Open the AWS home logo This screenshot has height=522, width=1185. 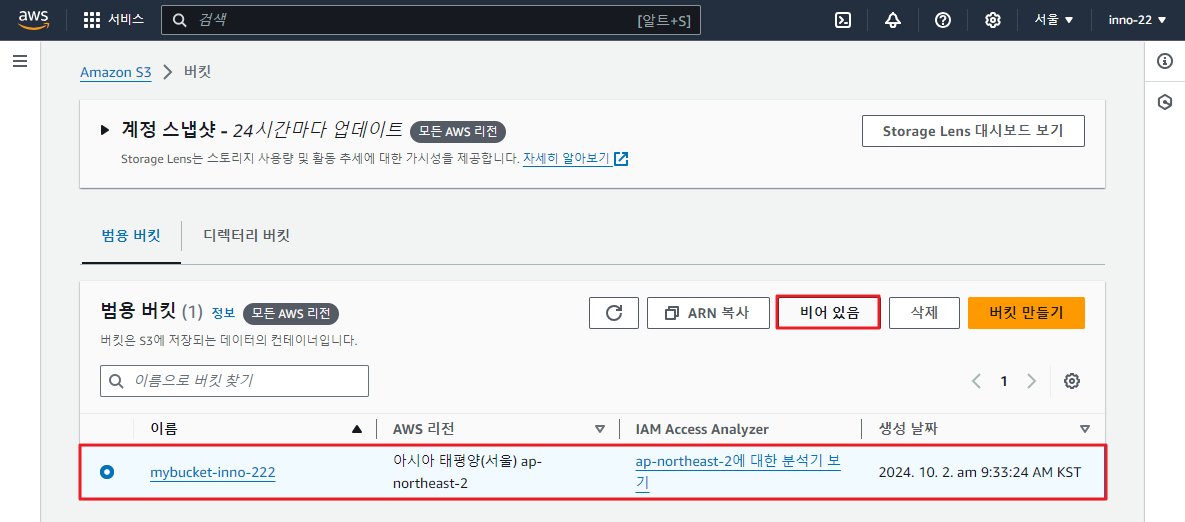pyautogui.click(x=33, y=20)
